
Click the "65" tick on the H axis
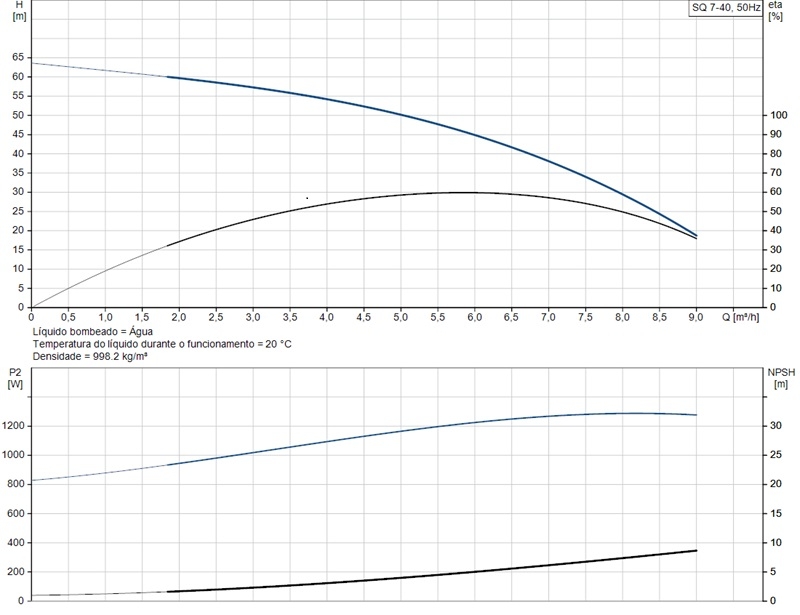[18, 57]
